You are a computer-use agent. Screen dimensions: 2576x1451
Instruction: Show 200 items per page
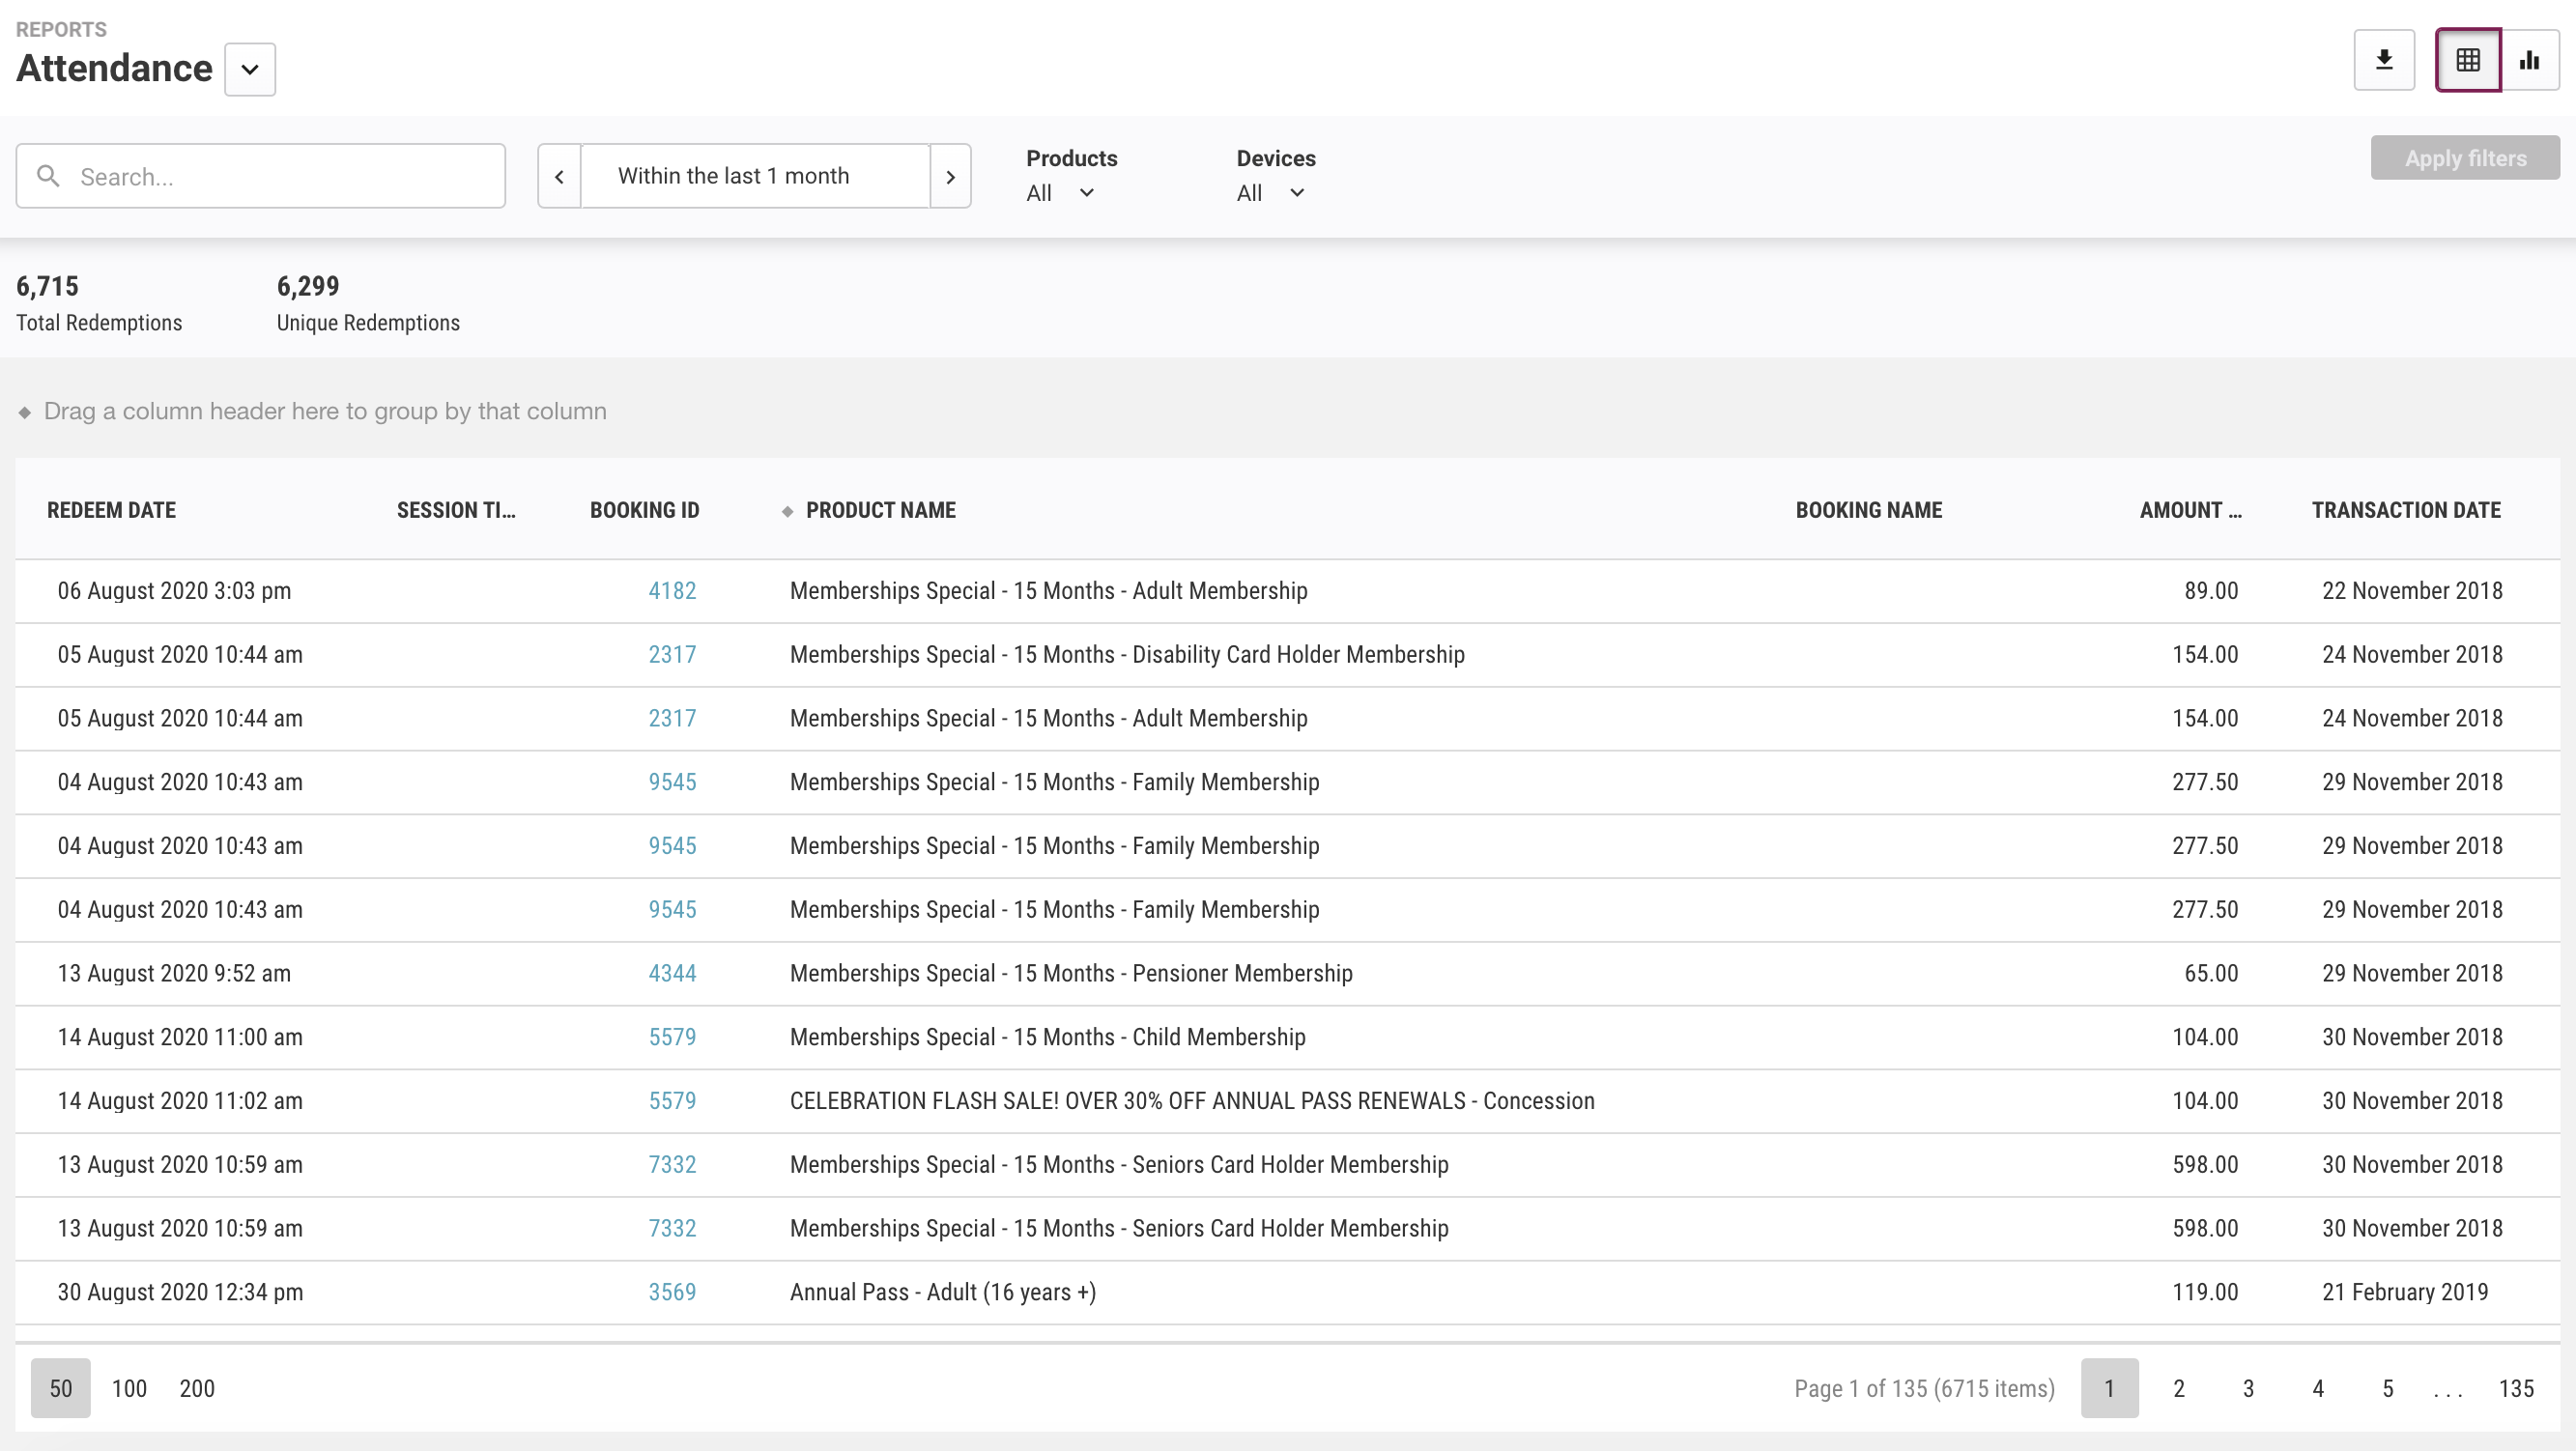(197, 1388)
